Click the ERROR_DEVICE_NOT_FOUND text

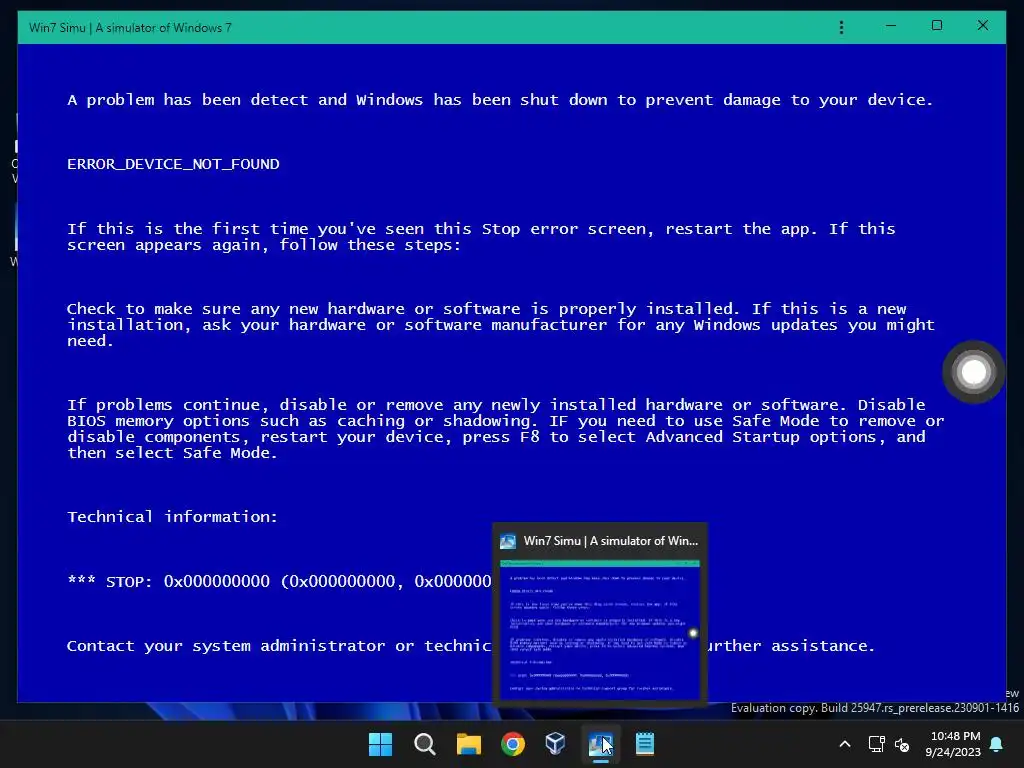point(173,164)
